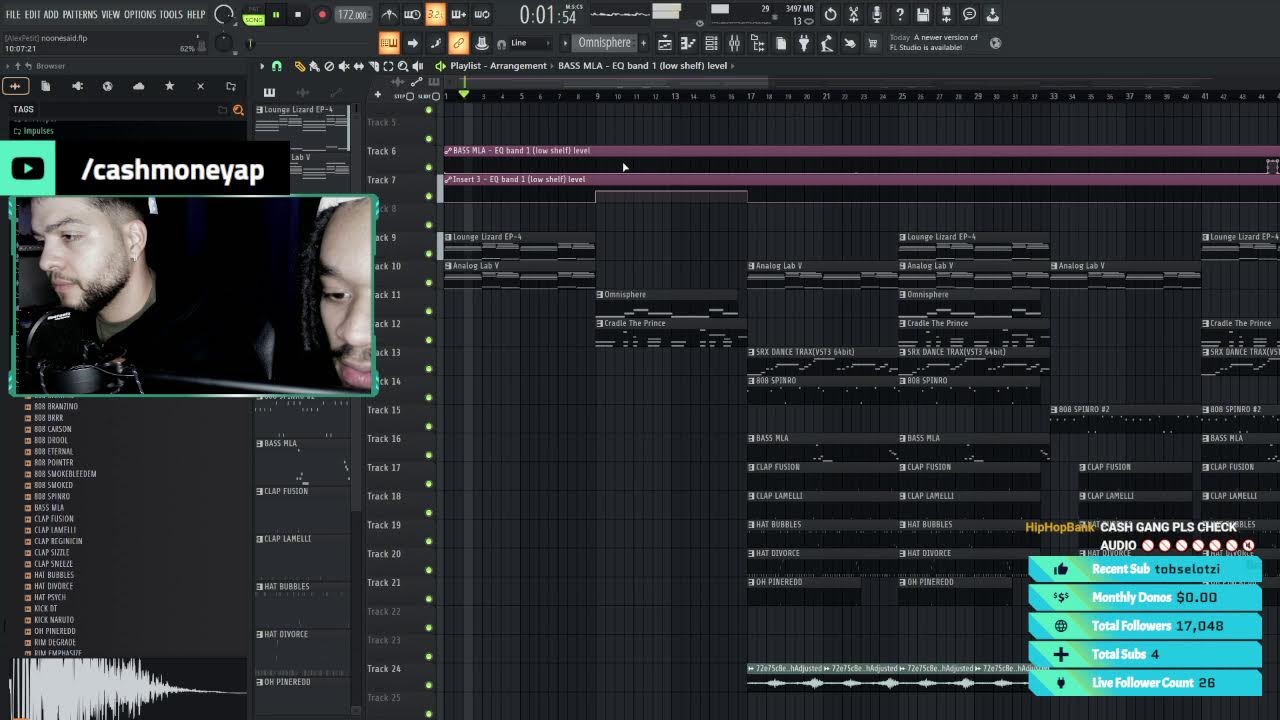The image size is (1280, 720).
Task: Click the export download icon
Action: pyautogui.click(x=992, y=15)
